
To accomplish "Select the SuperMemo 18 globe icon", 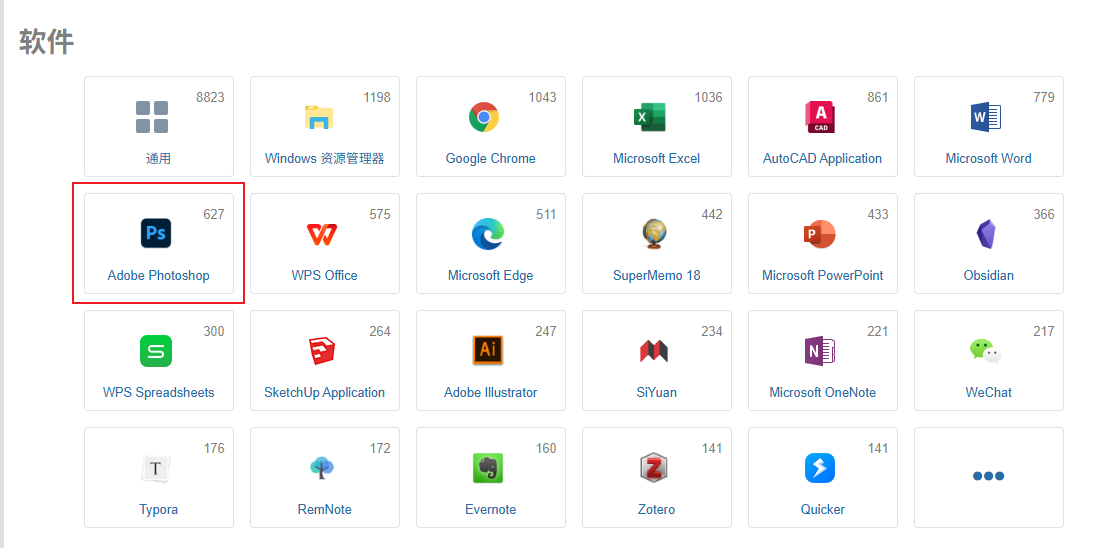I will [x=654, y=234].
